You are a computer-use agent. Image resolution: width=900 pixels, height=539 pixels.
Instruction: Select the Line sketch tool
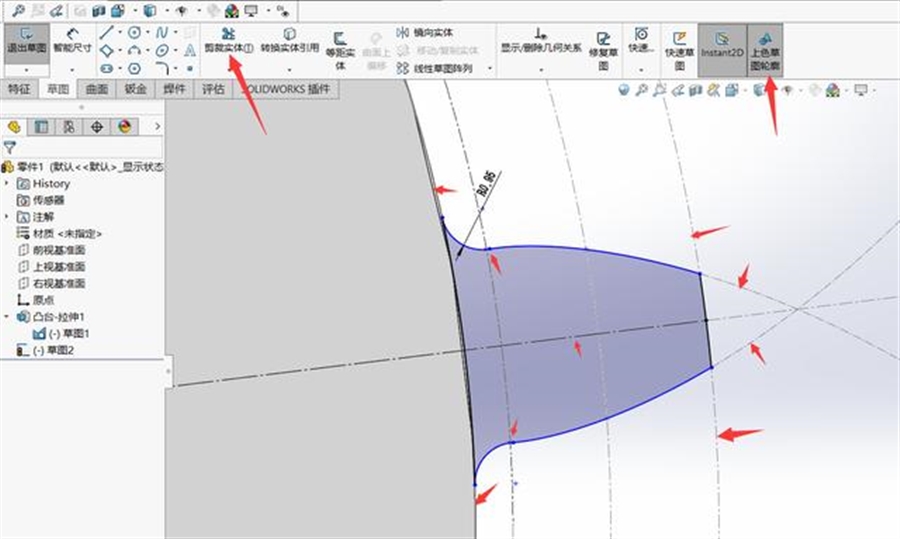coord(106,33)
